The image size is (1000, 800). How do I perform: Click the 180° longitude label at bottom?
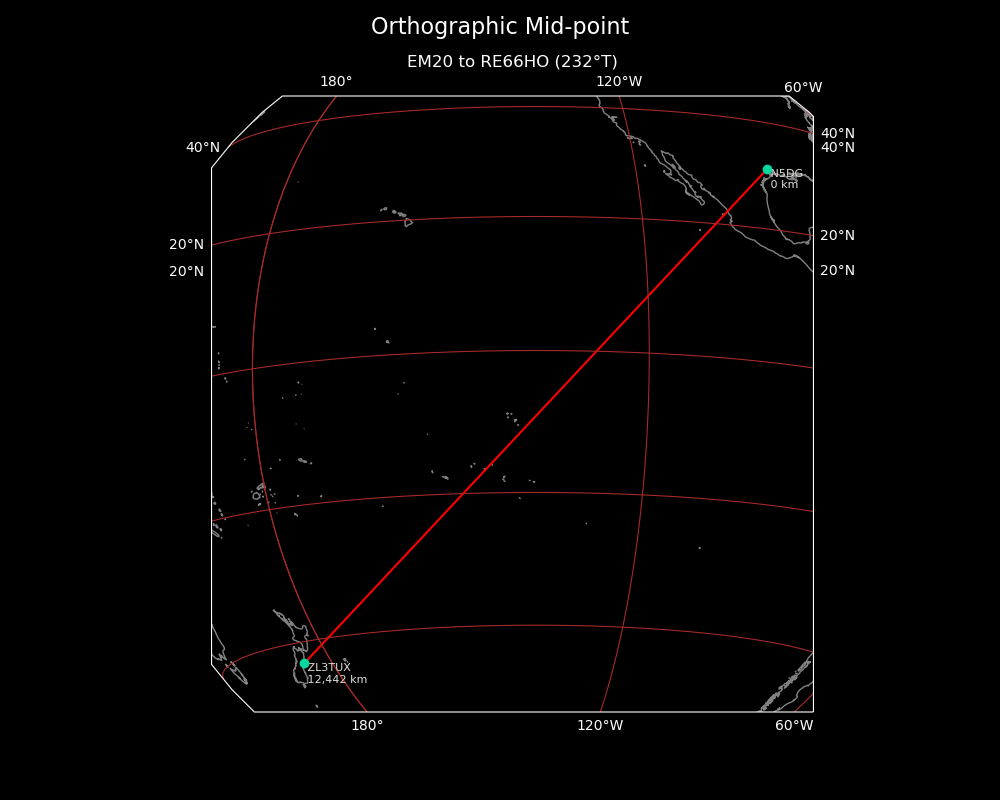coord(367,726)
